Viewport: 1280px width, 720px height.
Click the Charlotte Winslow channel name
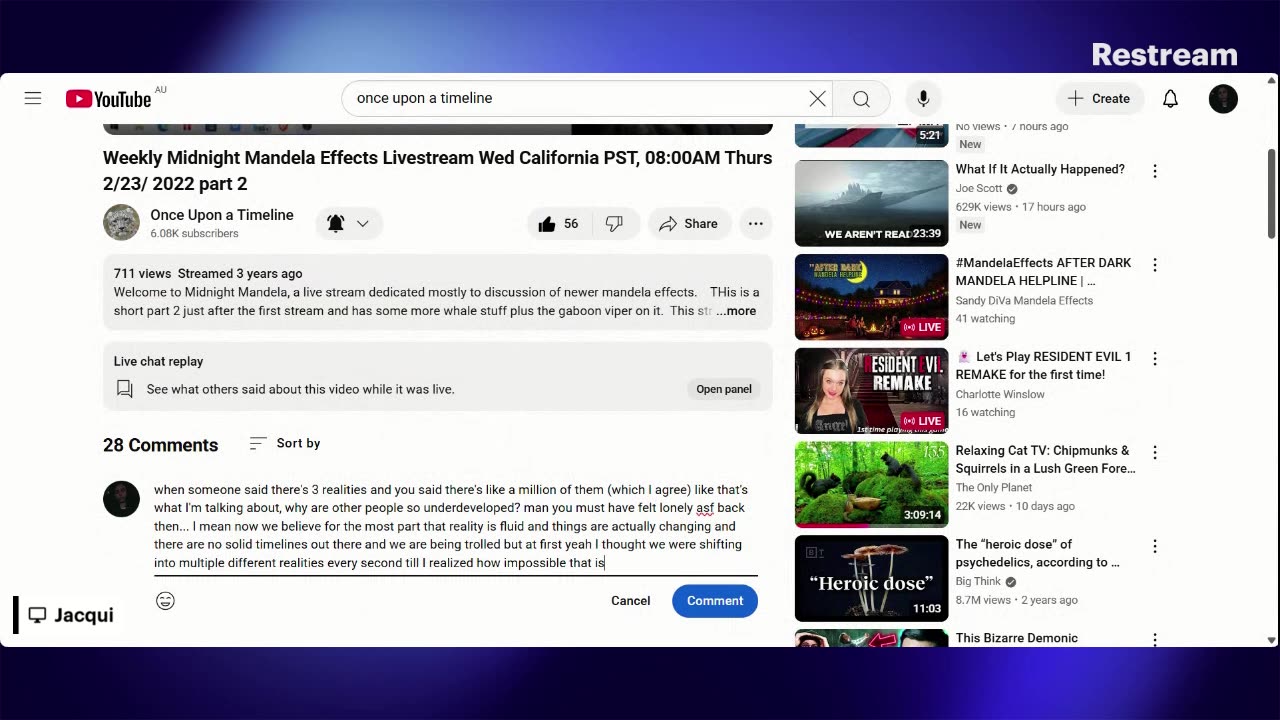point(1000,394)
